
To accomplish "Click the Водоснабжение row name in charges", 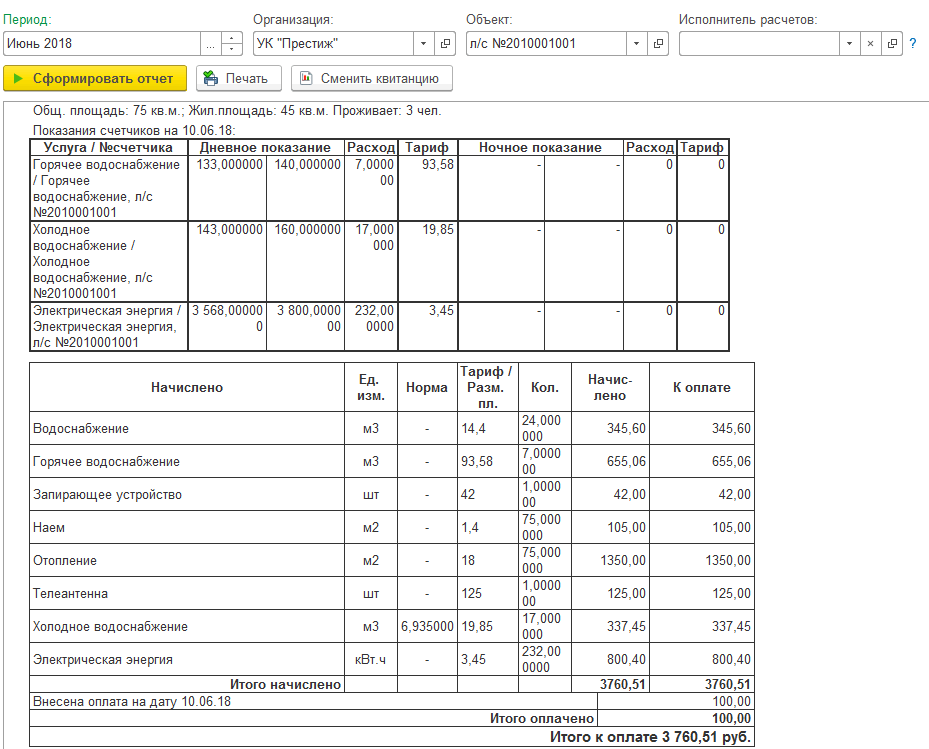I will (x=81, y=428).
